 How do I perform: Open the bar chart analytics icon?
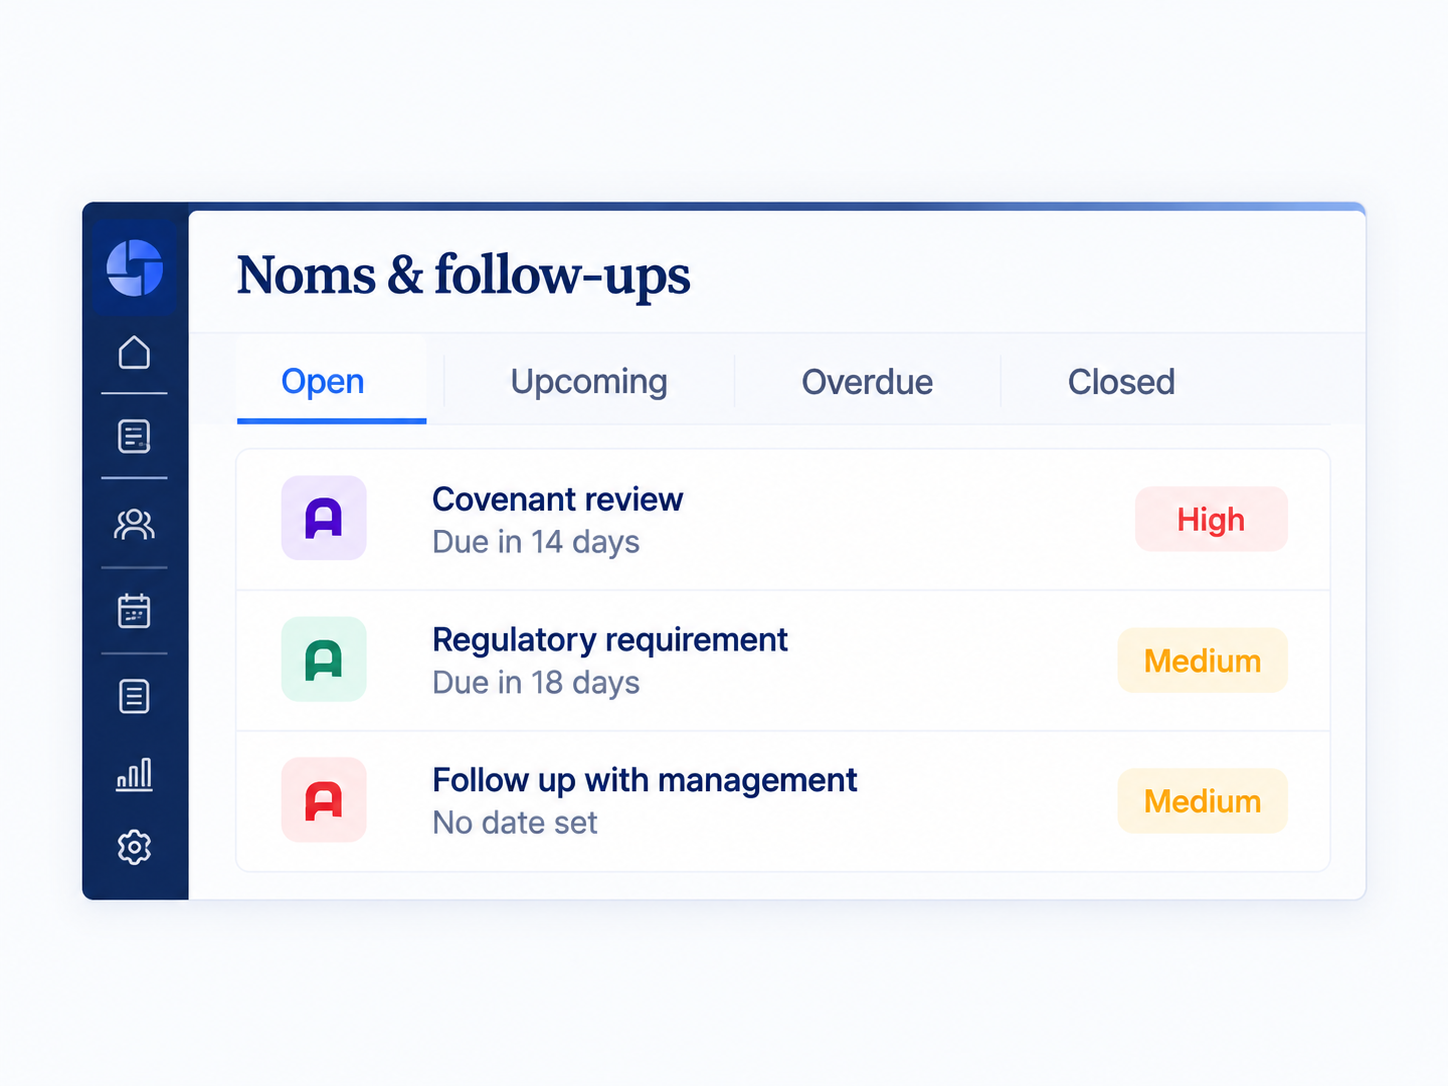(134, 774)
